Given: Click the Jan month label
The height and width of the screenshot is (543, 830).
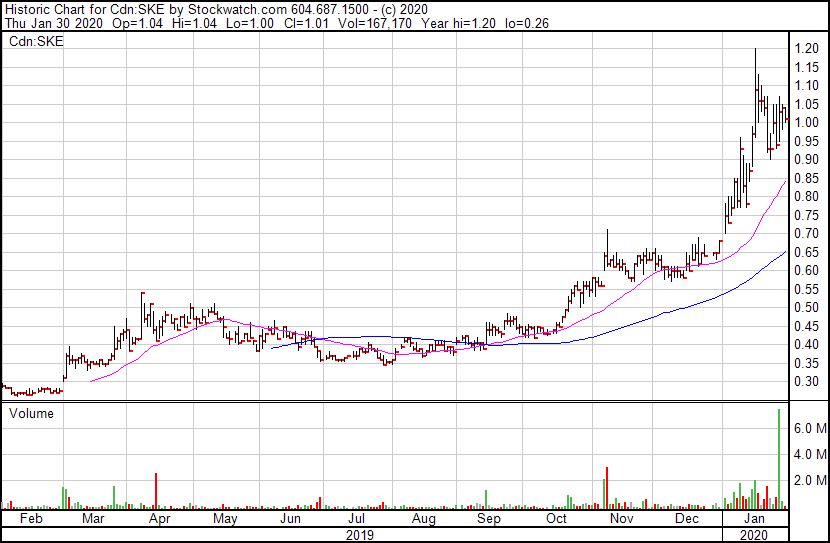Looking at the screenshot, I should [754, 518].
